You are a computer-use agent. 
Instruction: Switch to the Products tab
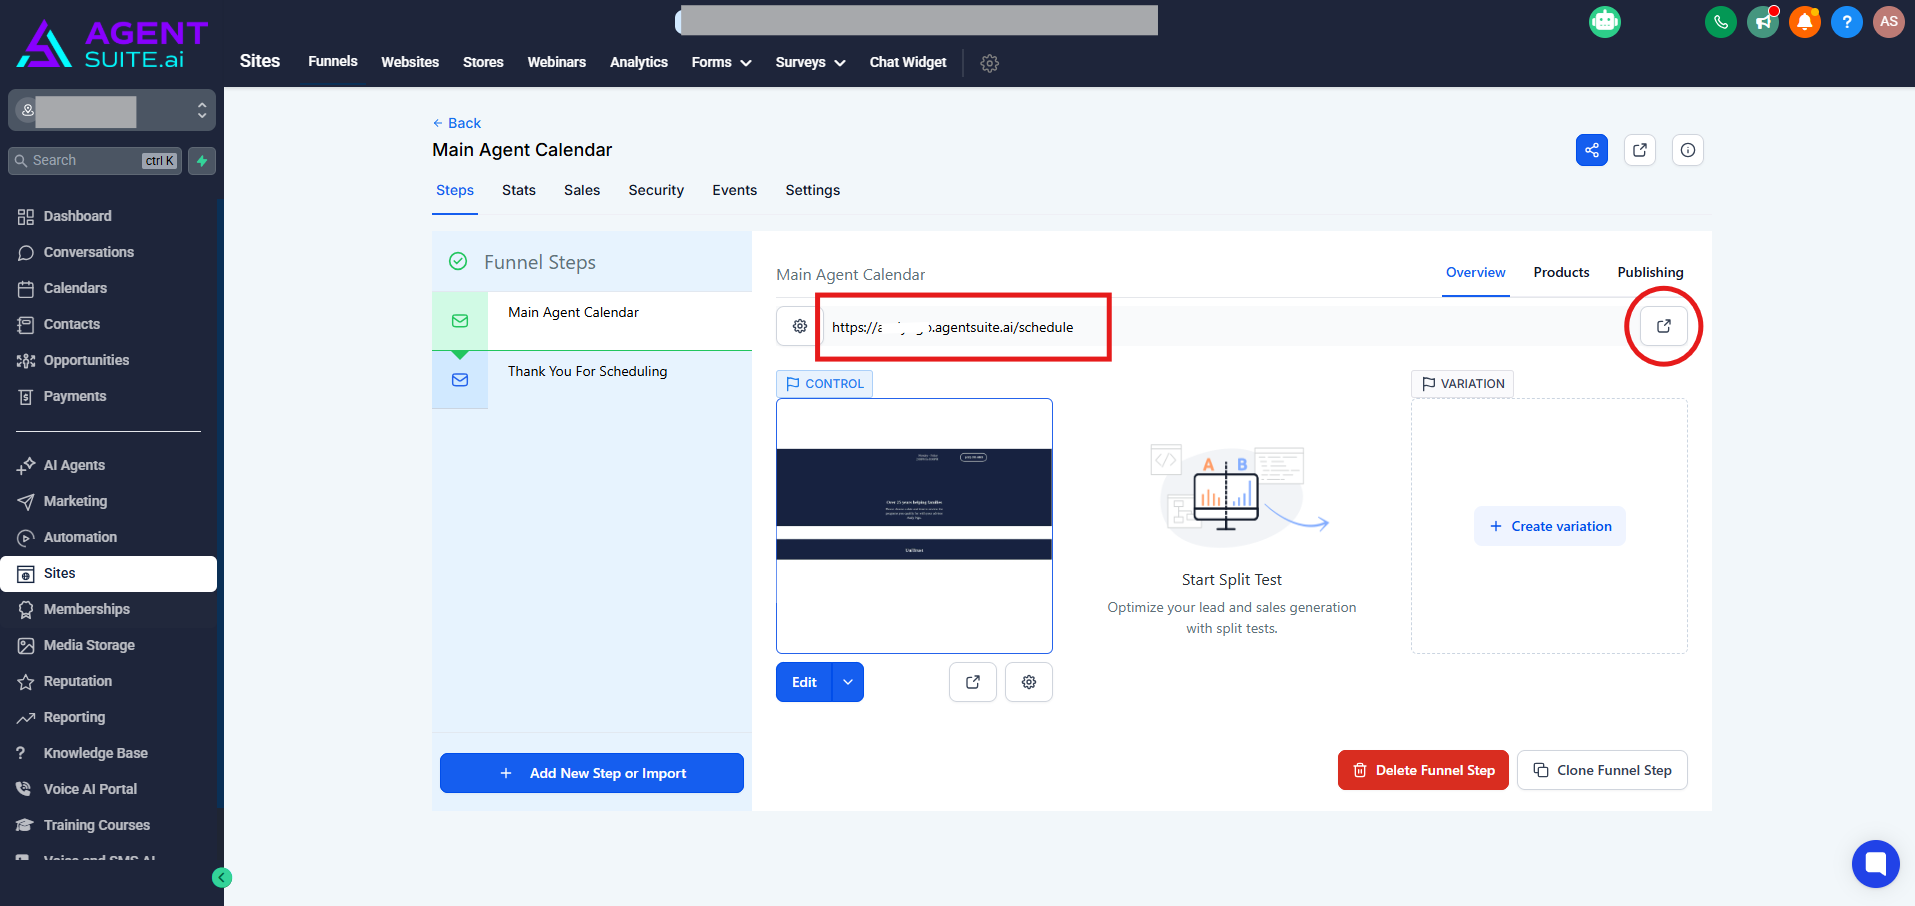click(x=1562, y=272)
